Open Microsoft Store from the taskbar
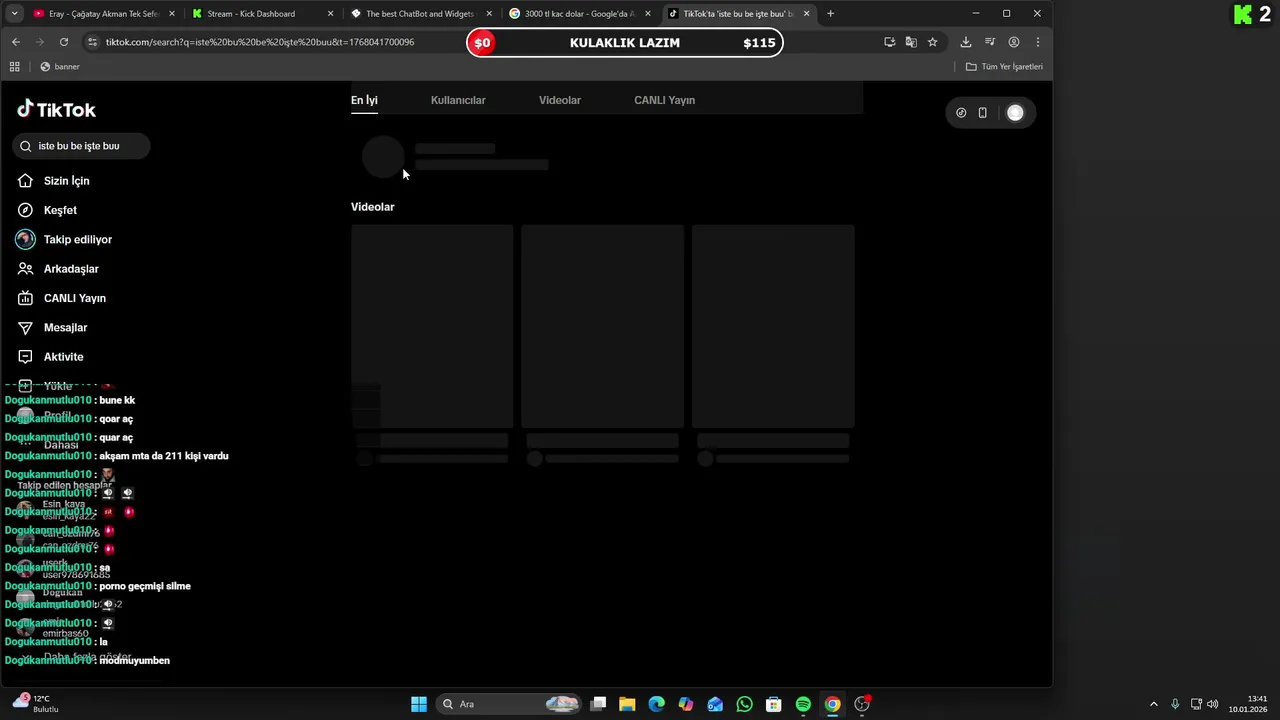Viewport: 1280px width, 720px height. click(773, 704)
